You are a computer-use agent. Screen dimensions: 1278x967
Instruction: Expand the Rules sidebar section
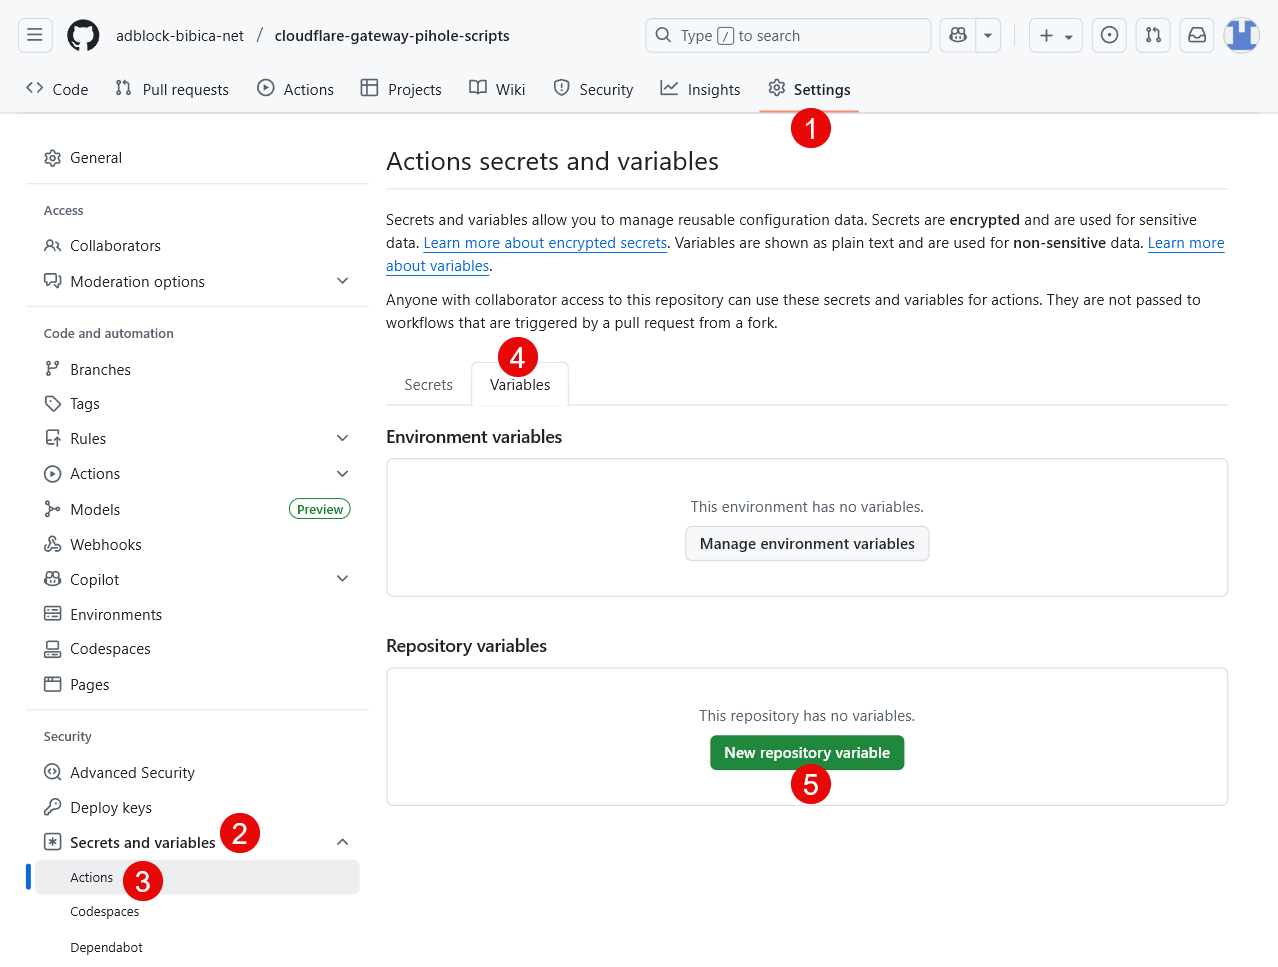(x=342, y=438)
